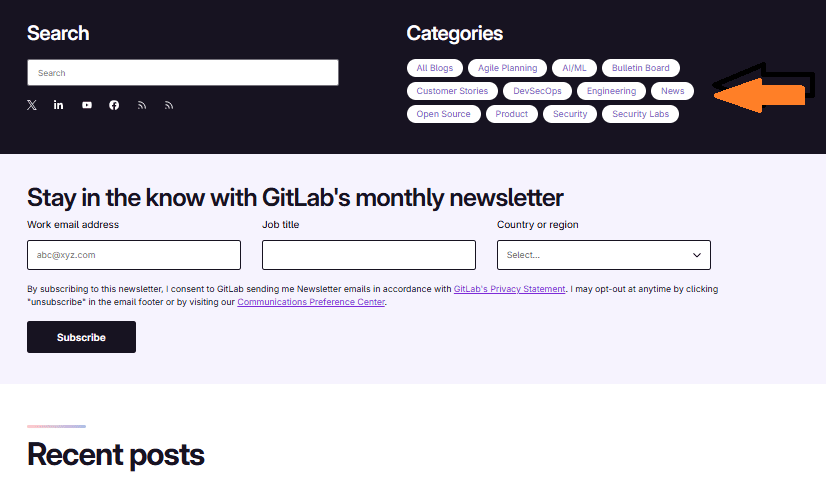826x483 pixels.
Task: Select the DevSecOps category tag
Action: pos(537,91)
